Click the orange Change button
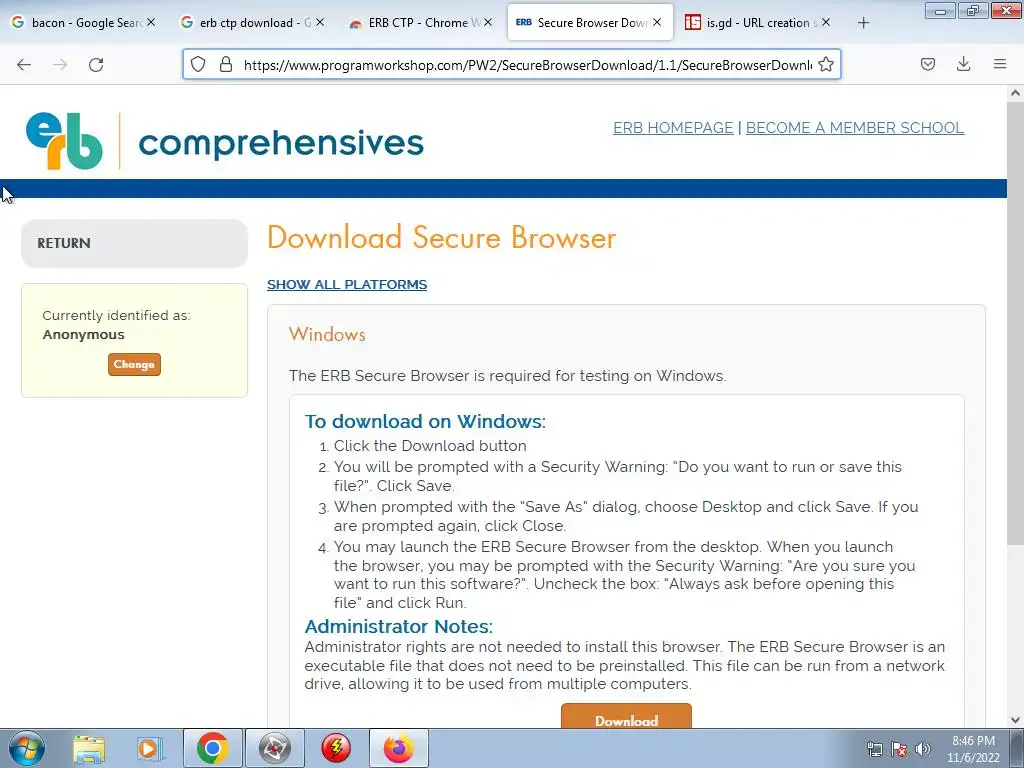1024x768 pixels. 134,364
